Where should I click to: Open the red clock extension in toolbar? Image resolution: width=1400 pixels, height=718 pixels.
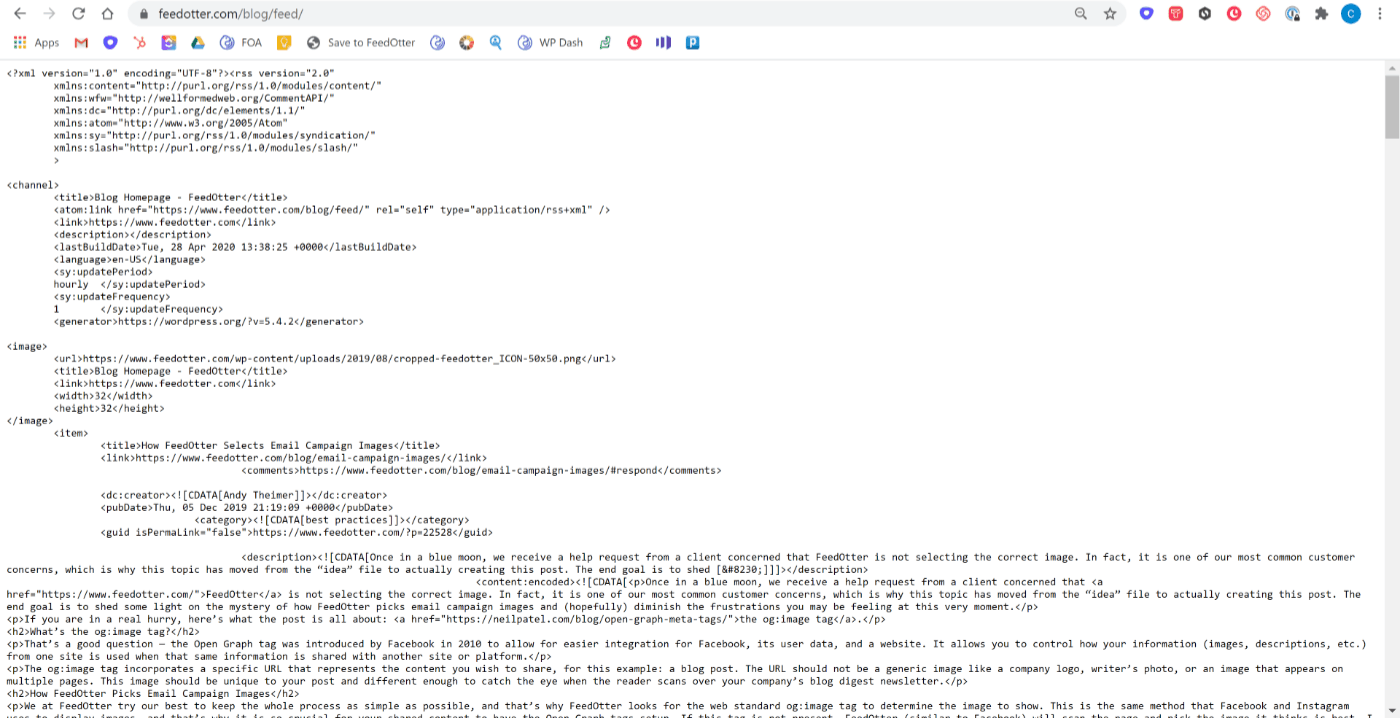tap(1234, 14)
